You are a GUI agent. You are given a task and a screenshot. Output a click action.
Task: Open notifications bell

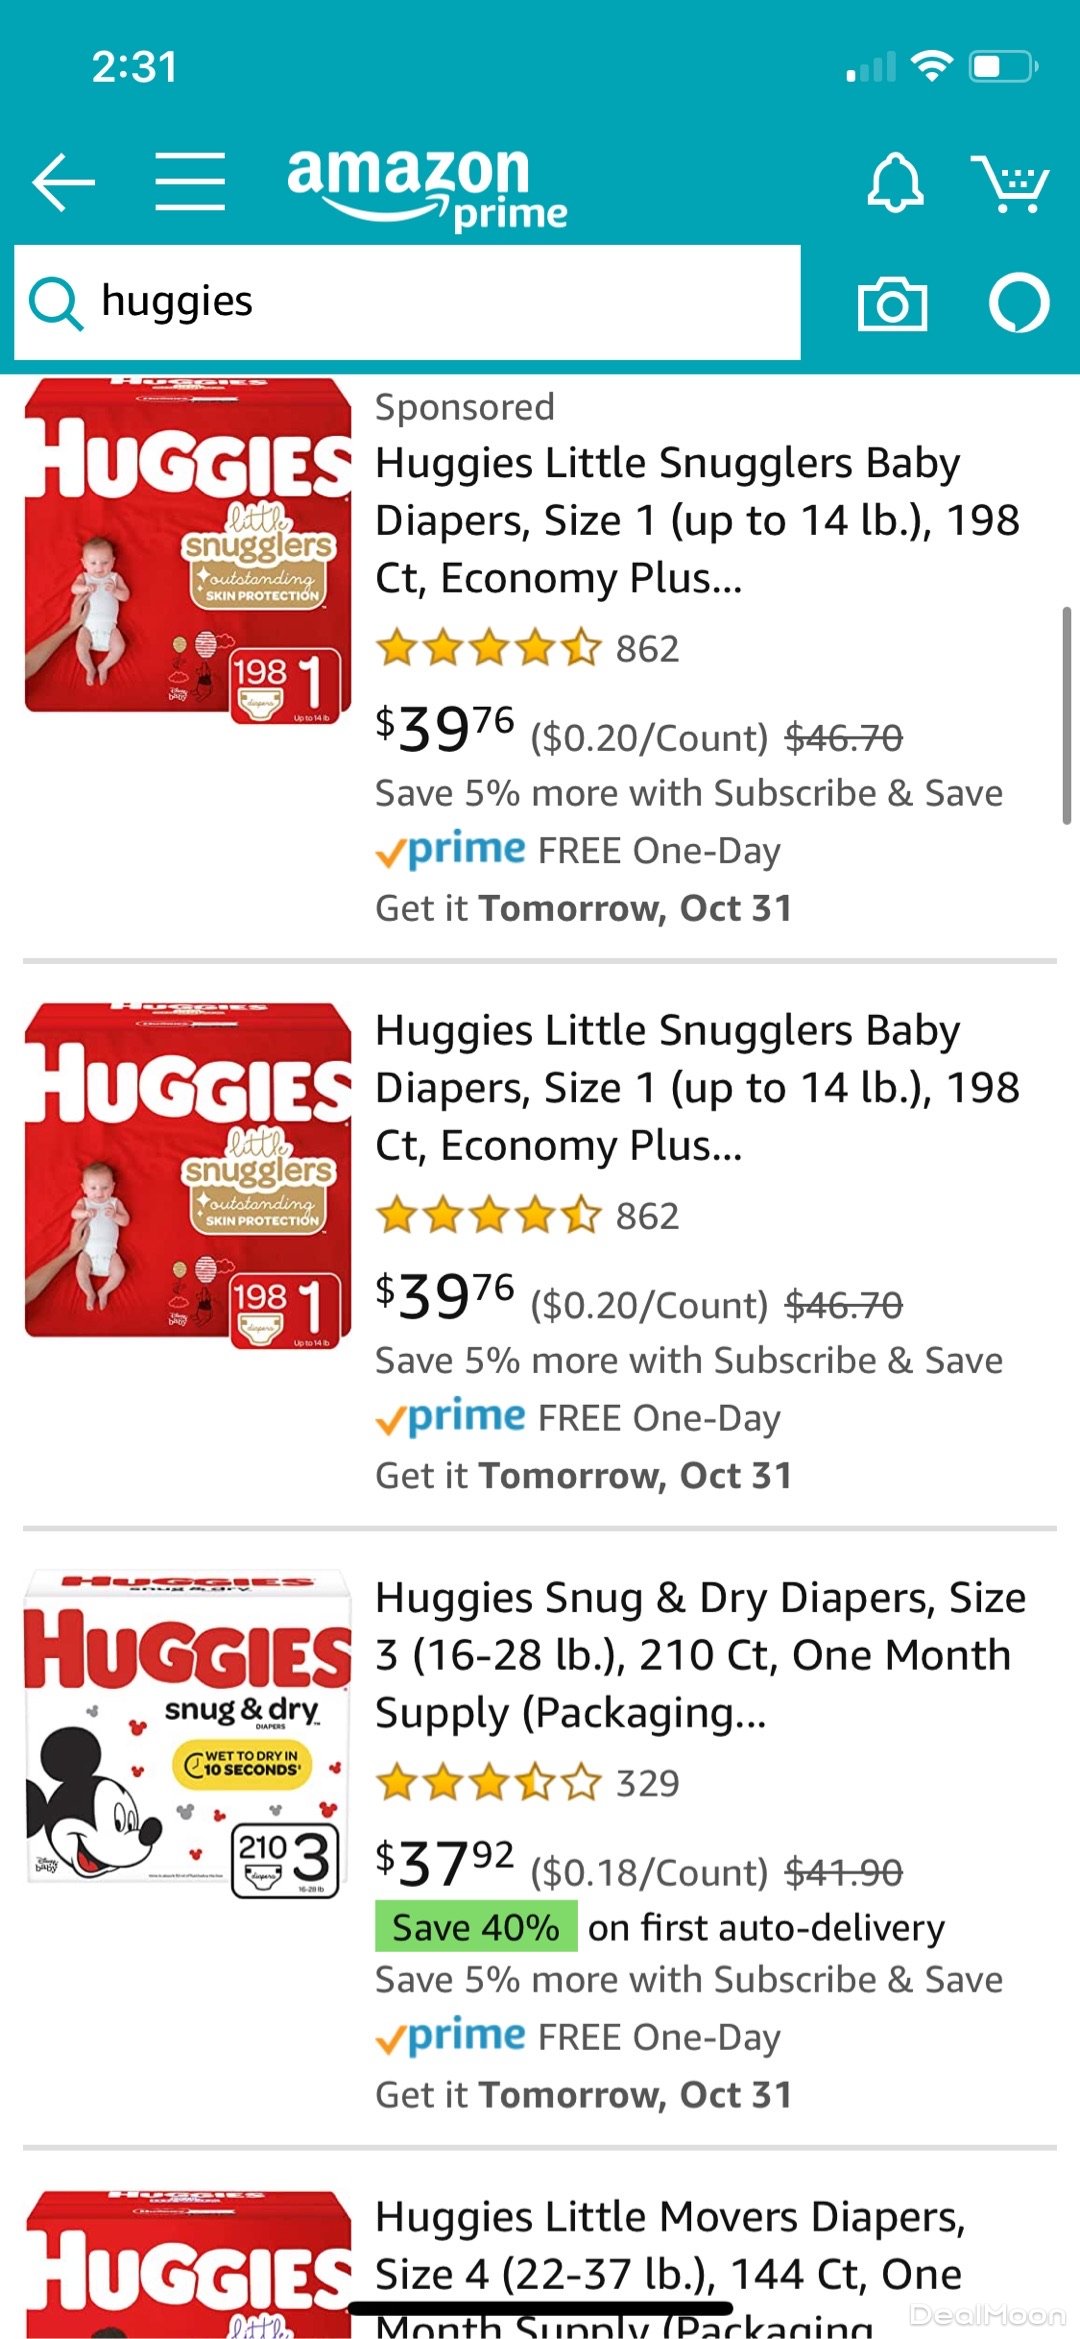[x=894, y=182]
